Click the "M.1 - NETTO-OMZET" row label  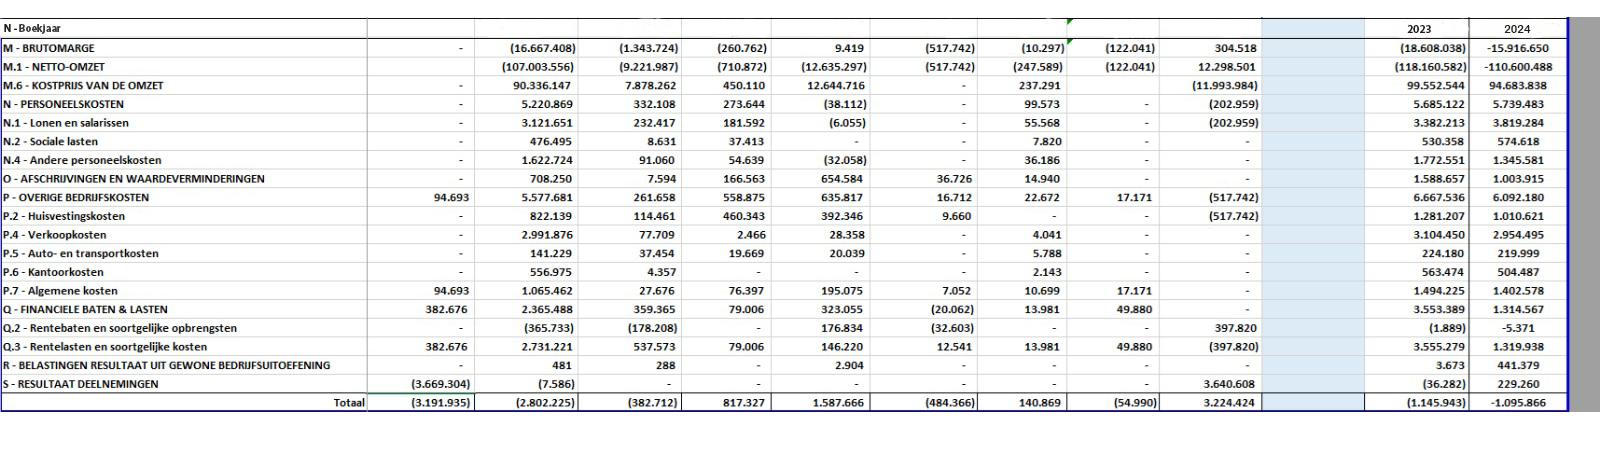pos(54,67)
